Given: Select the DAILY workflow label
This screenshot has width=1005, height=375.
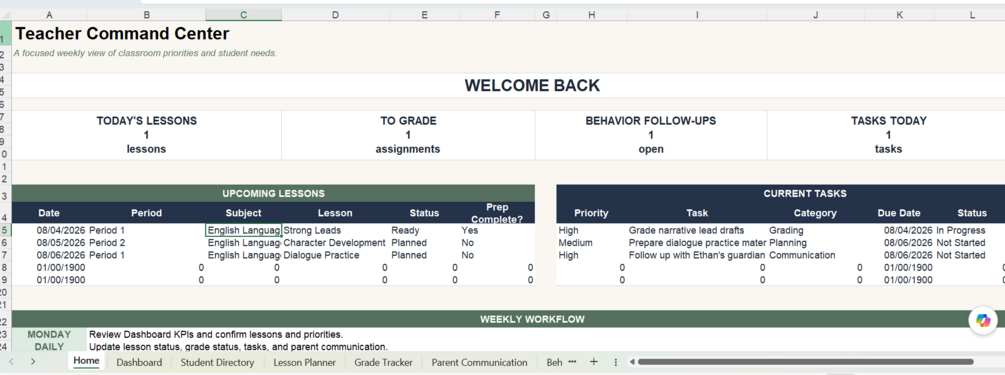Looking at the screenshot, I should (49, 347).
